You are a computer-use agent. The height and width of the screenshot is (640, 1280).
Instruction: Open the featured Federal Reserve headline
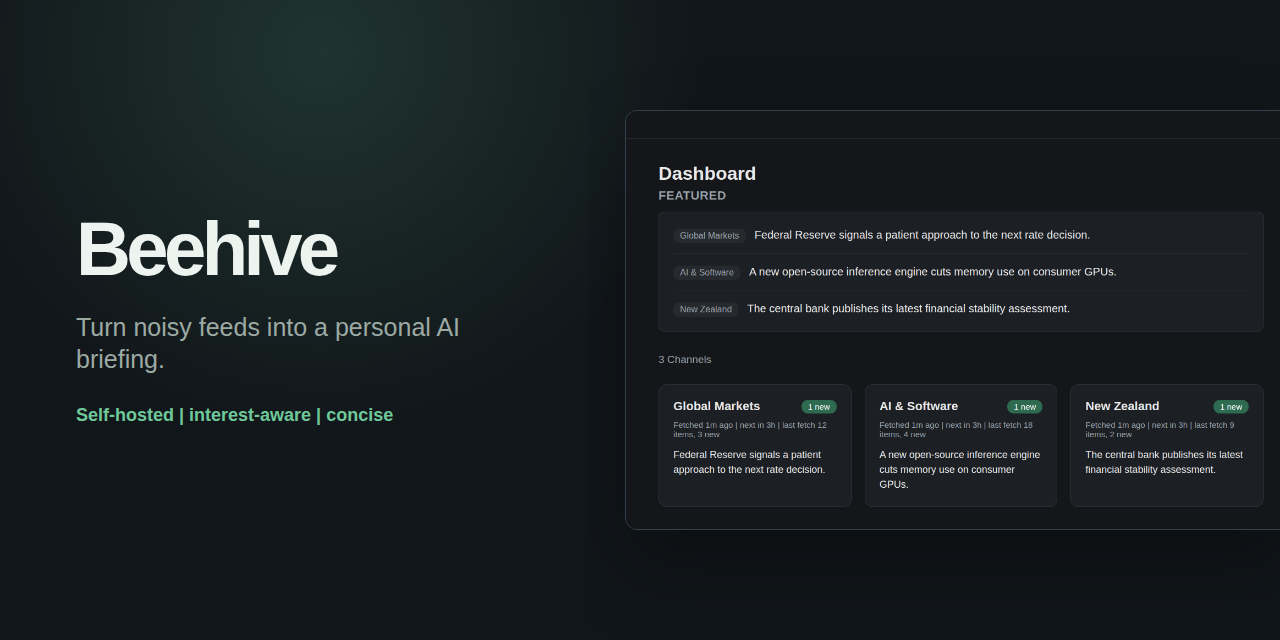click(x=922, y=235)
